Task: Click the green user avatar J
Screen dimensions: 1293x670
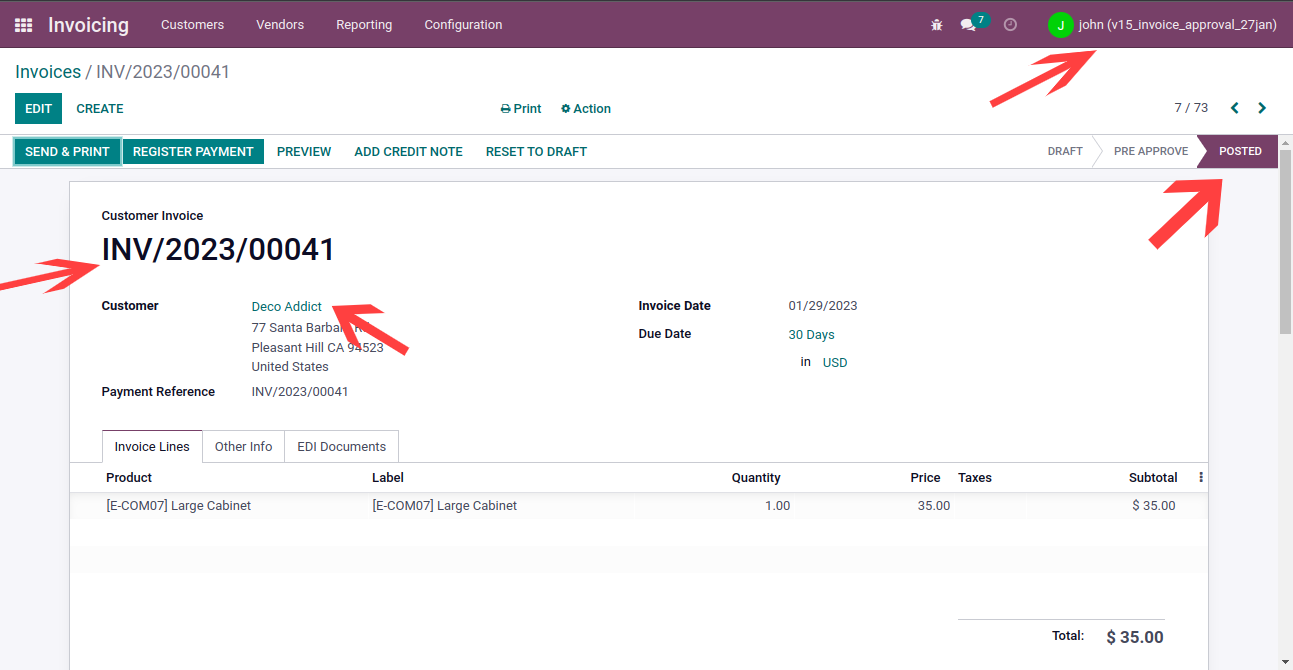Action: [1060, 24]
